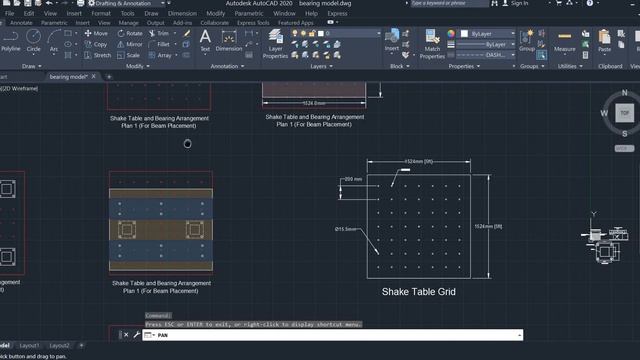Open the Layer Properties manager
Viewport: 640px width, 360px height.
[275, 44]
